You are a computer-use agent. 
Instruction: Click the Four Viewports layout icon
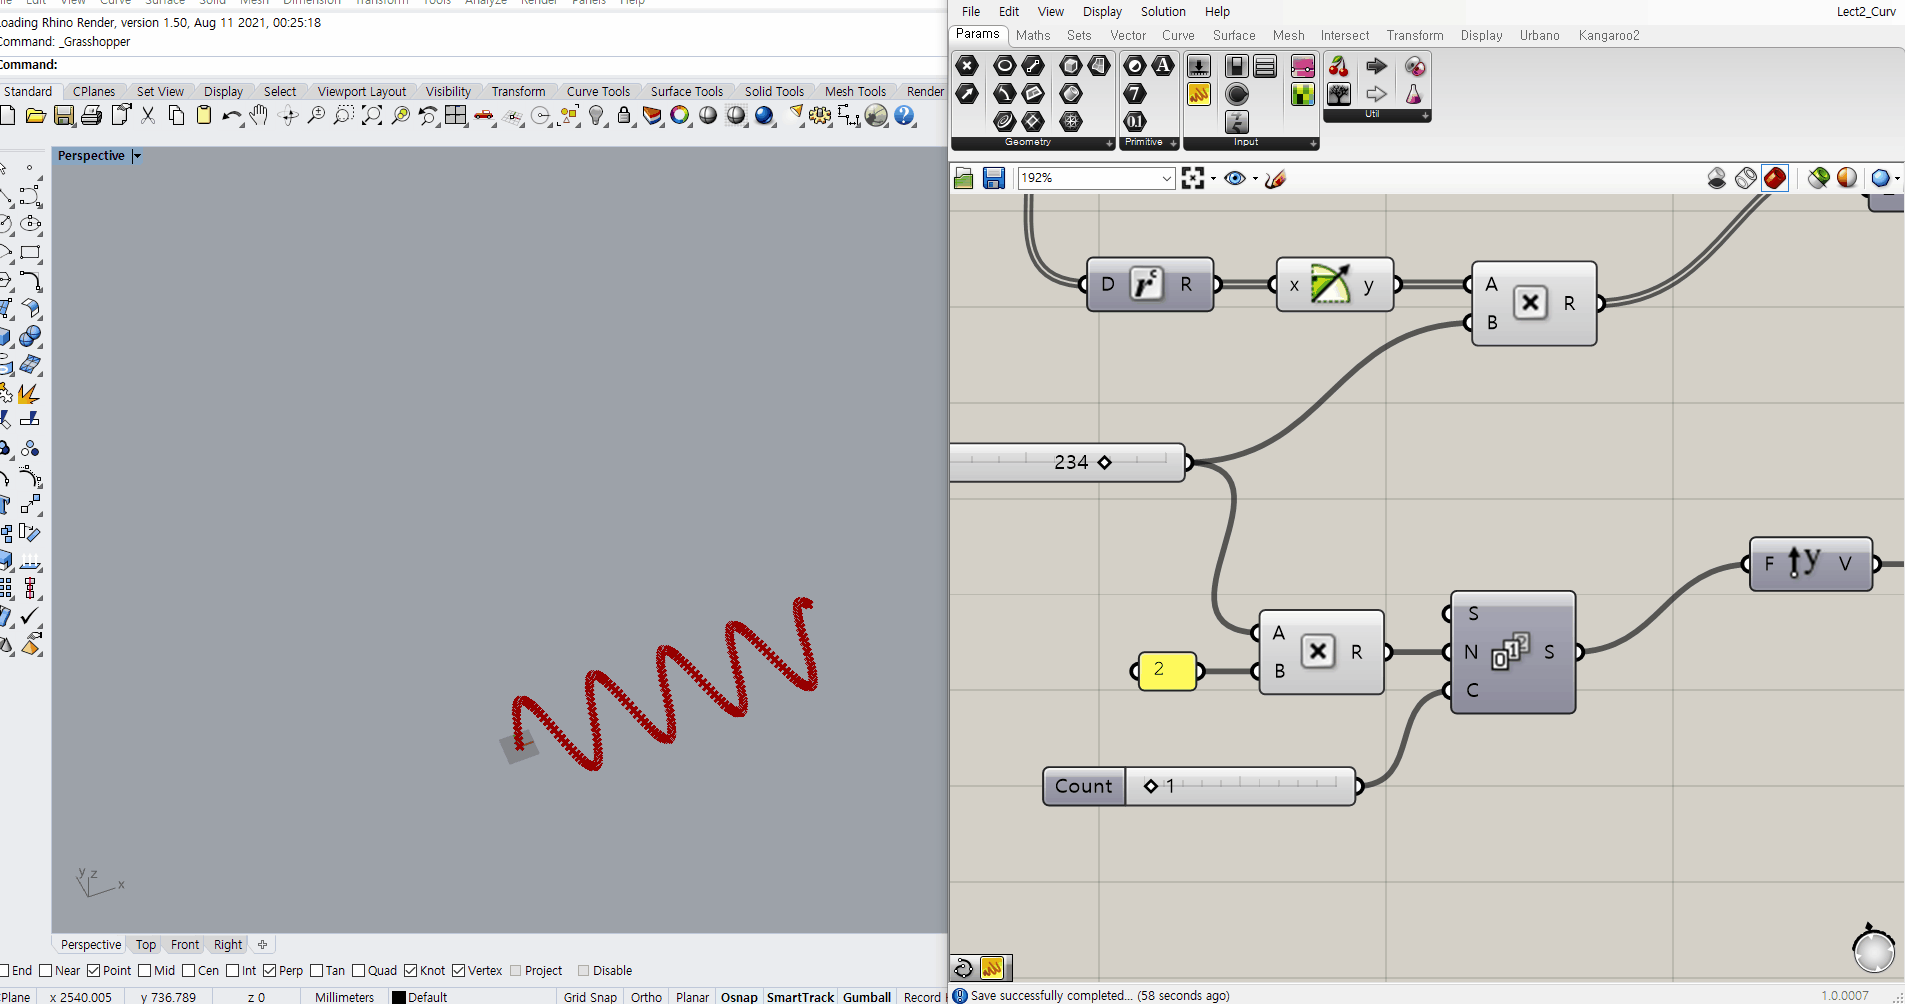[x=456, y=116]
